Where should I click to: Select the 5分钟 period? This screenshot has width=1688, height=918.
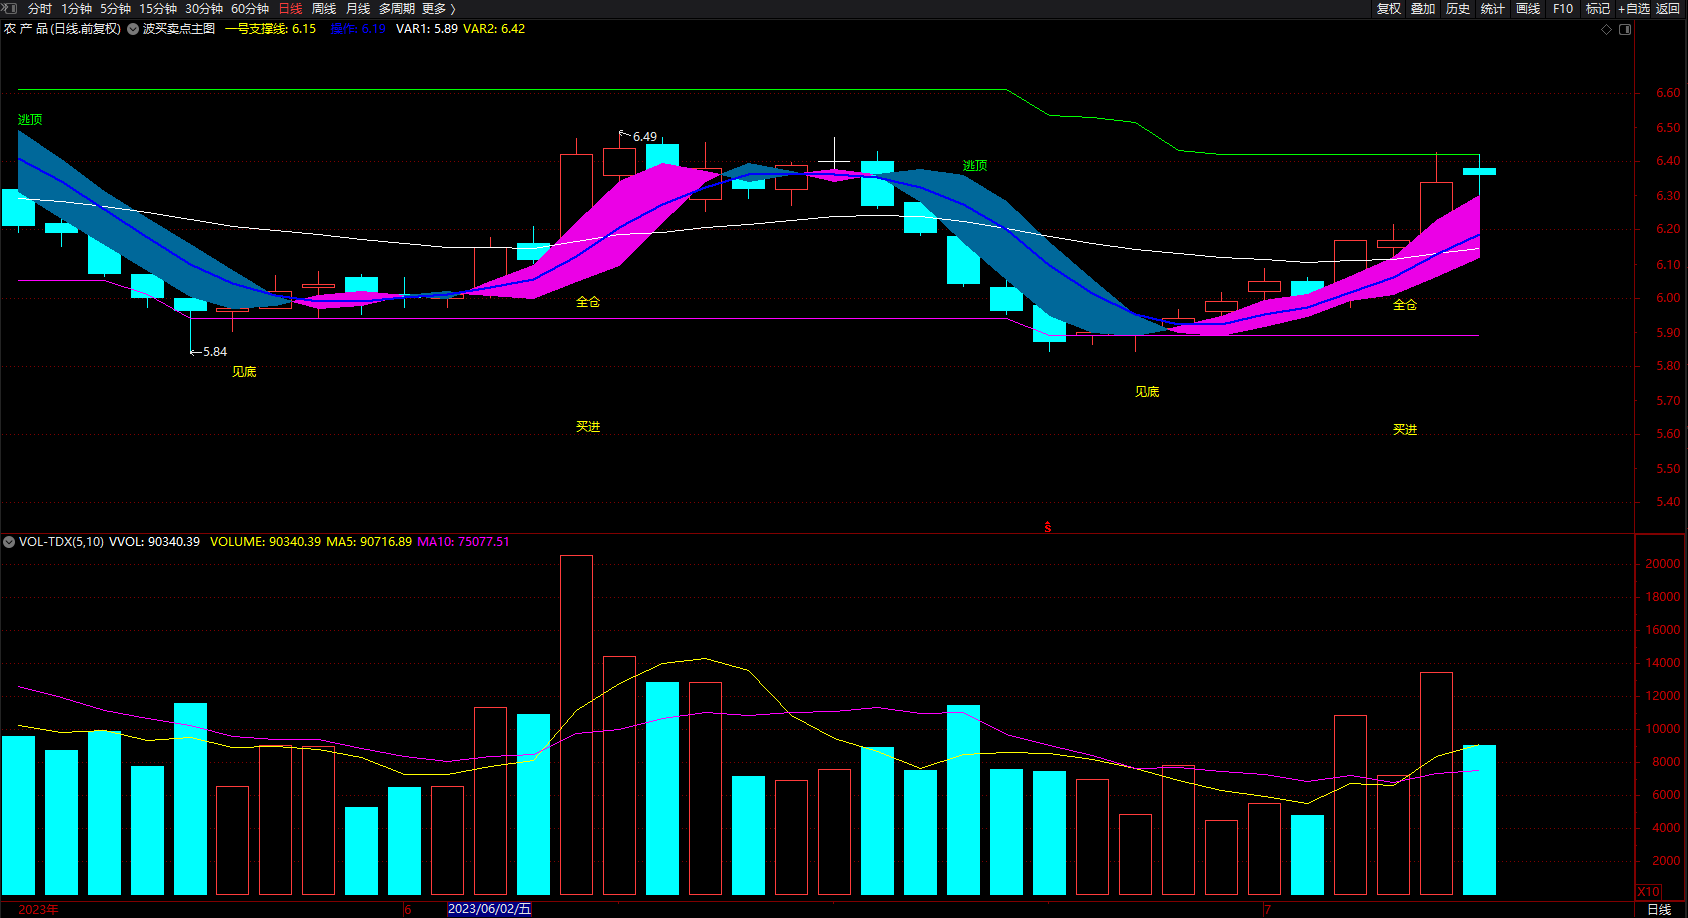tap(115, 8)
